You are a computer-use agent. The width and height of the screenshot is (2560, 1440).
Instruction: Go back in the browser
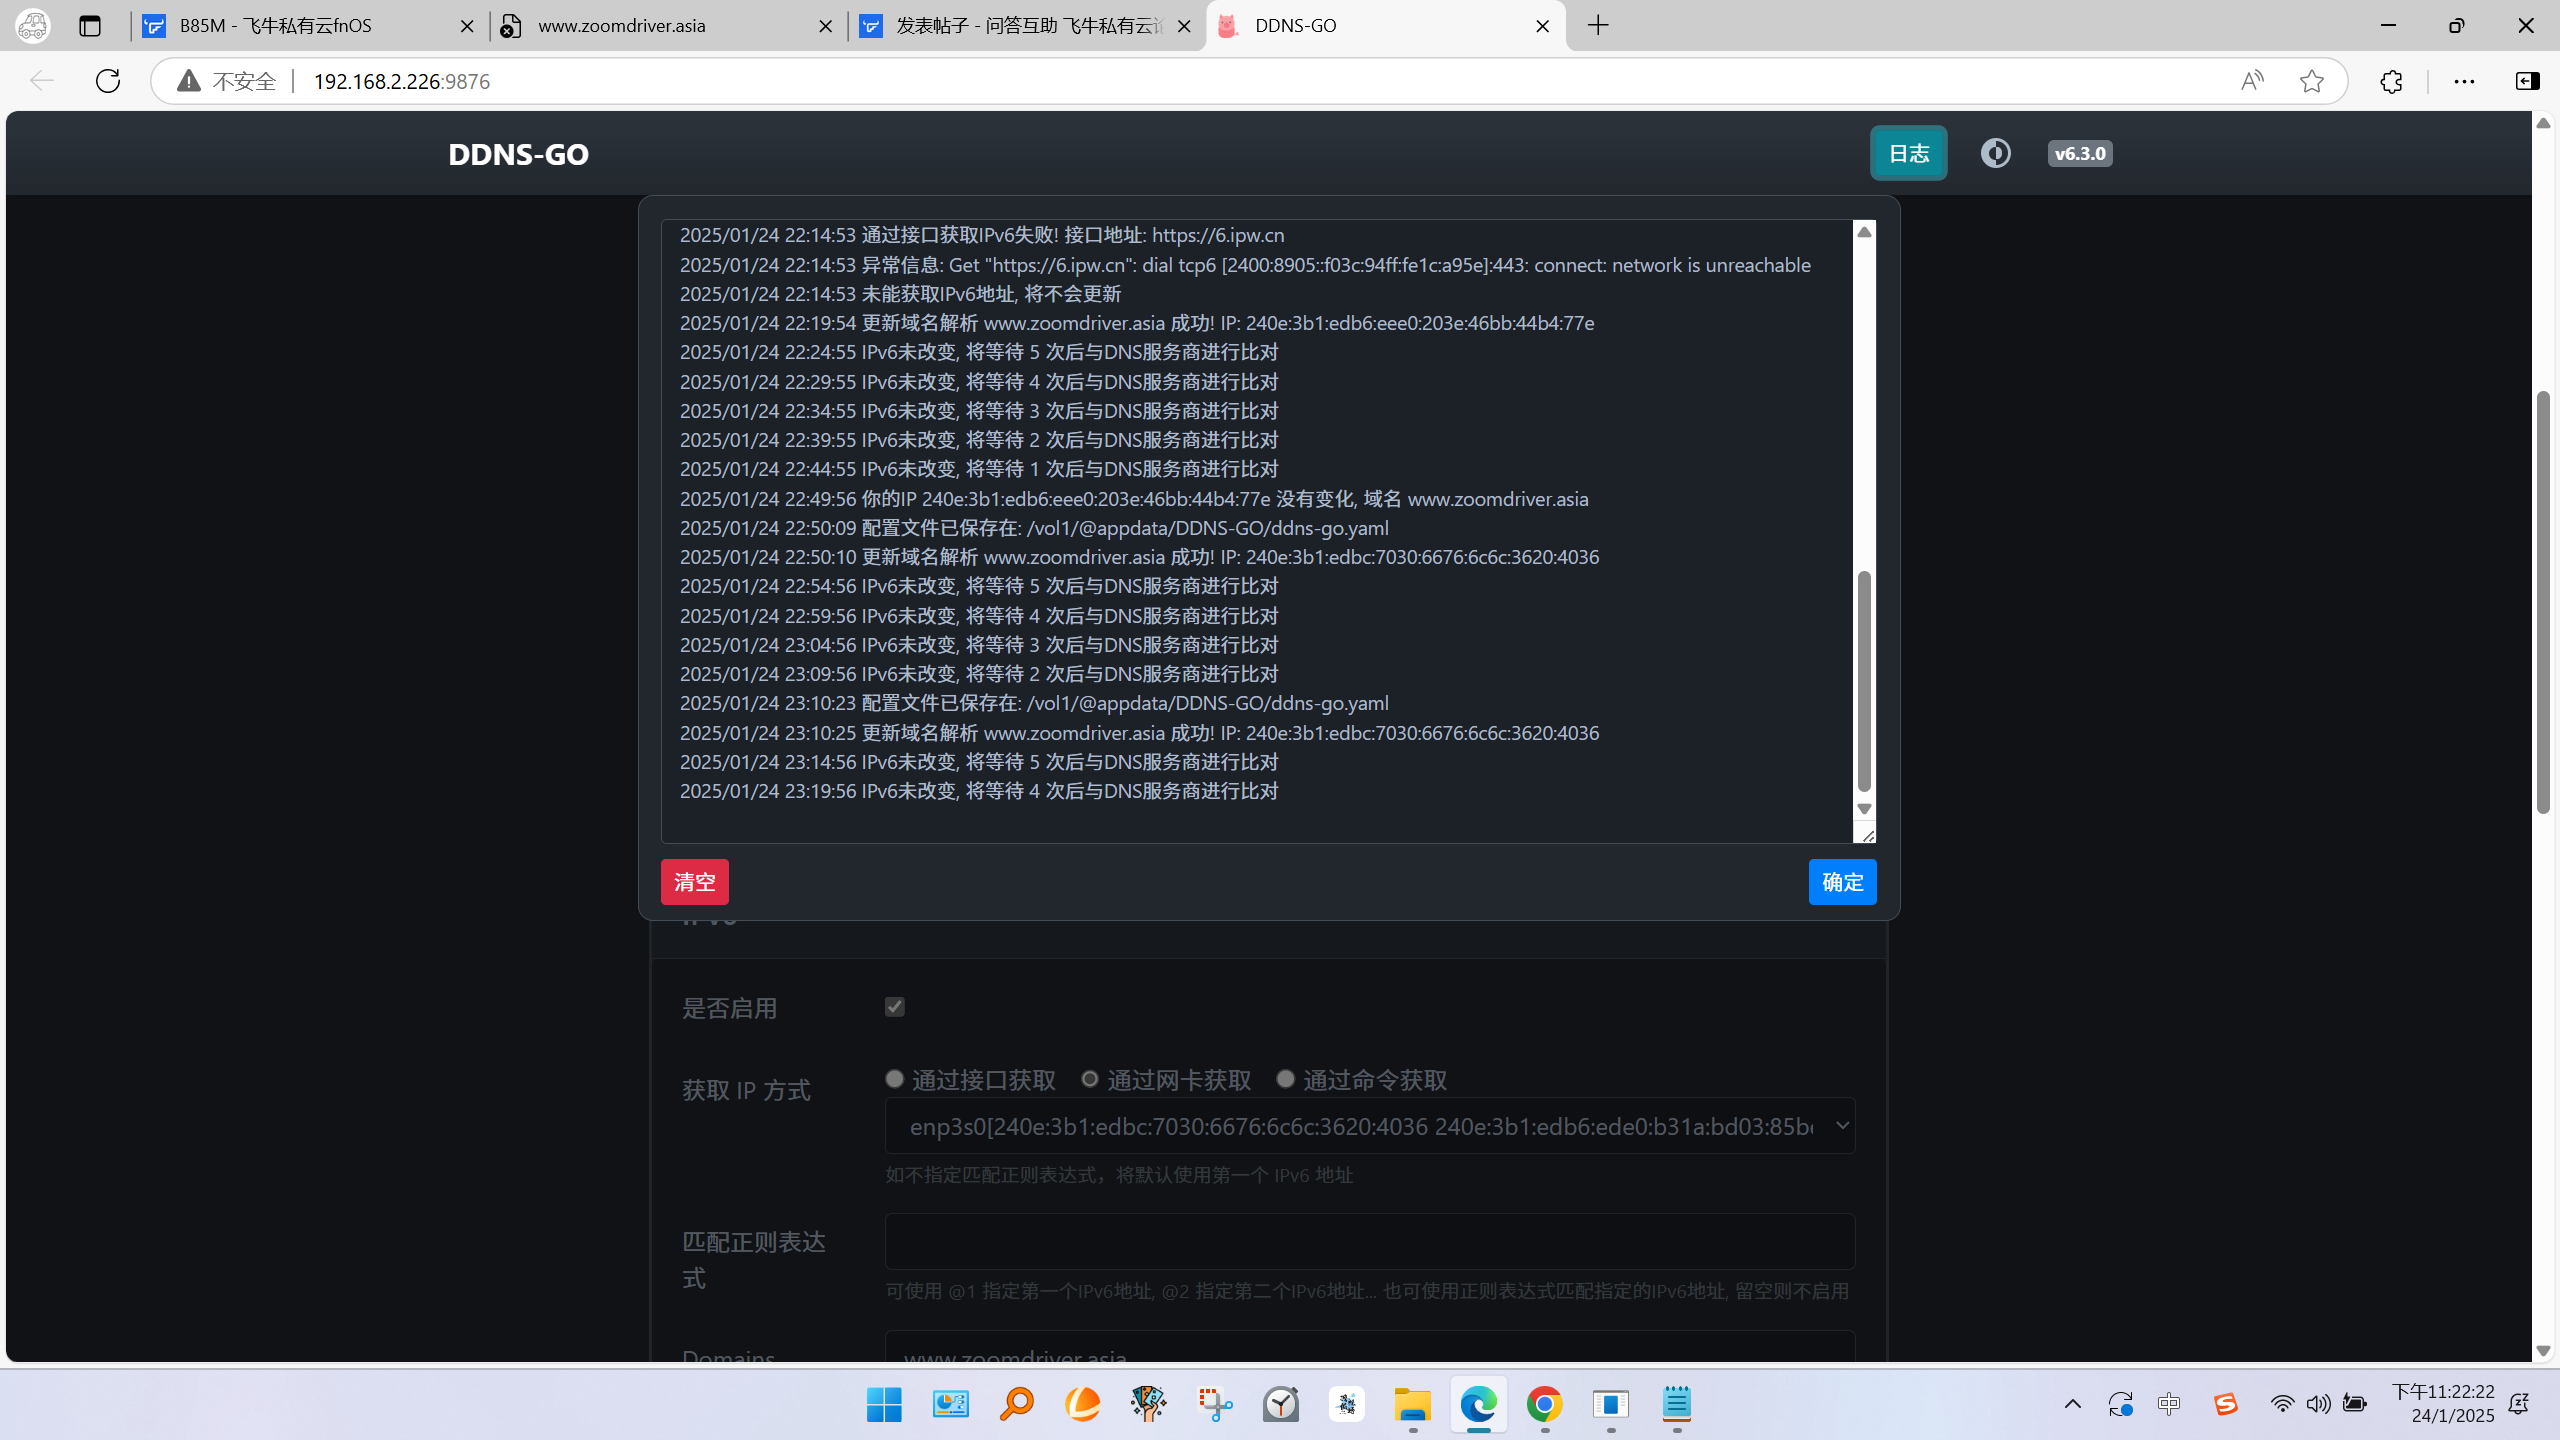(41, 81)
